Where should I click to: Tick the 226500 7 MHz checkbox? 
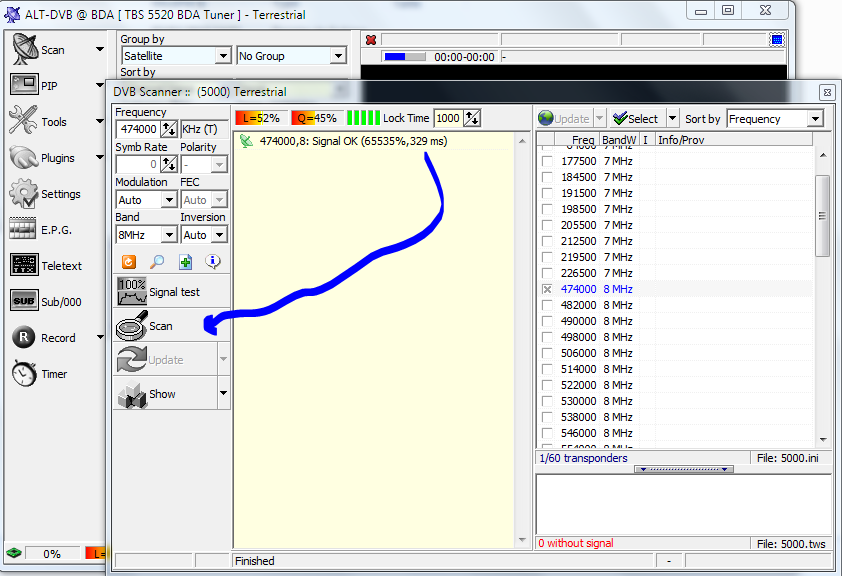click(x=547, y=273)
